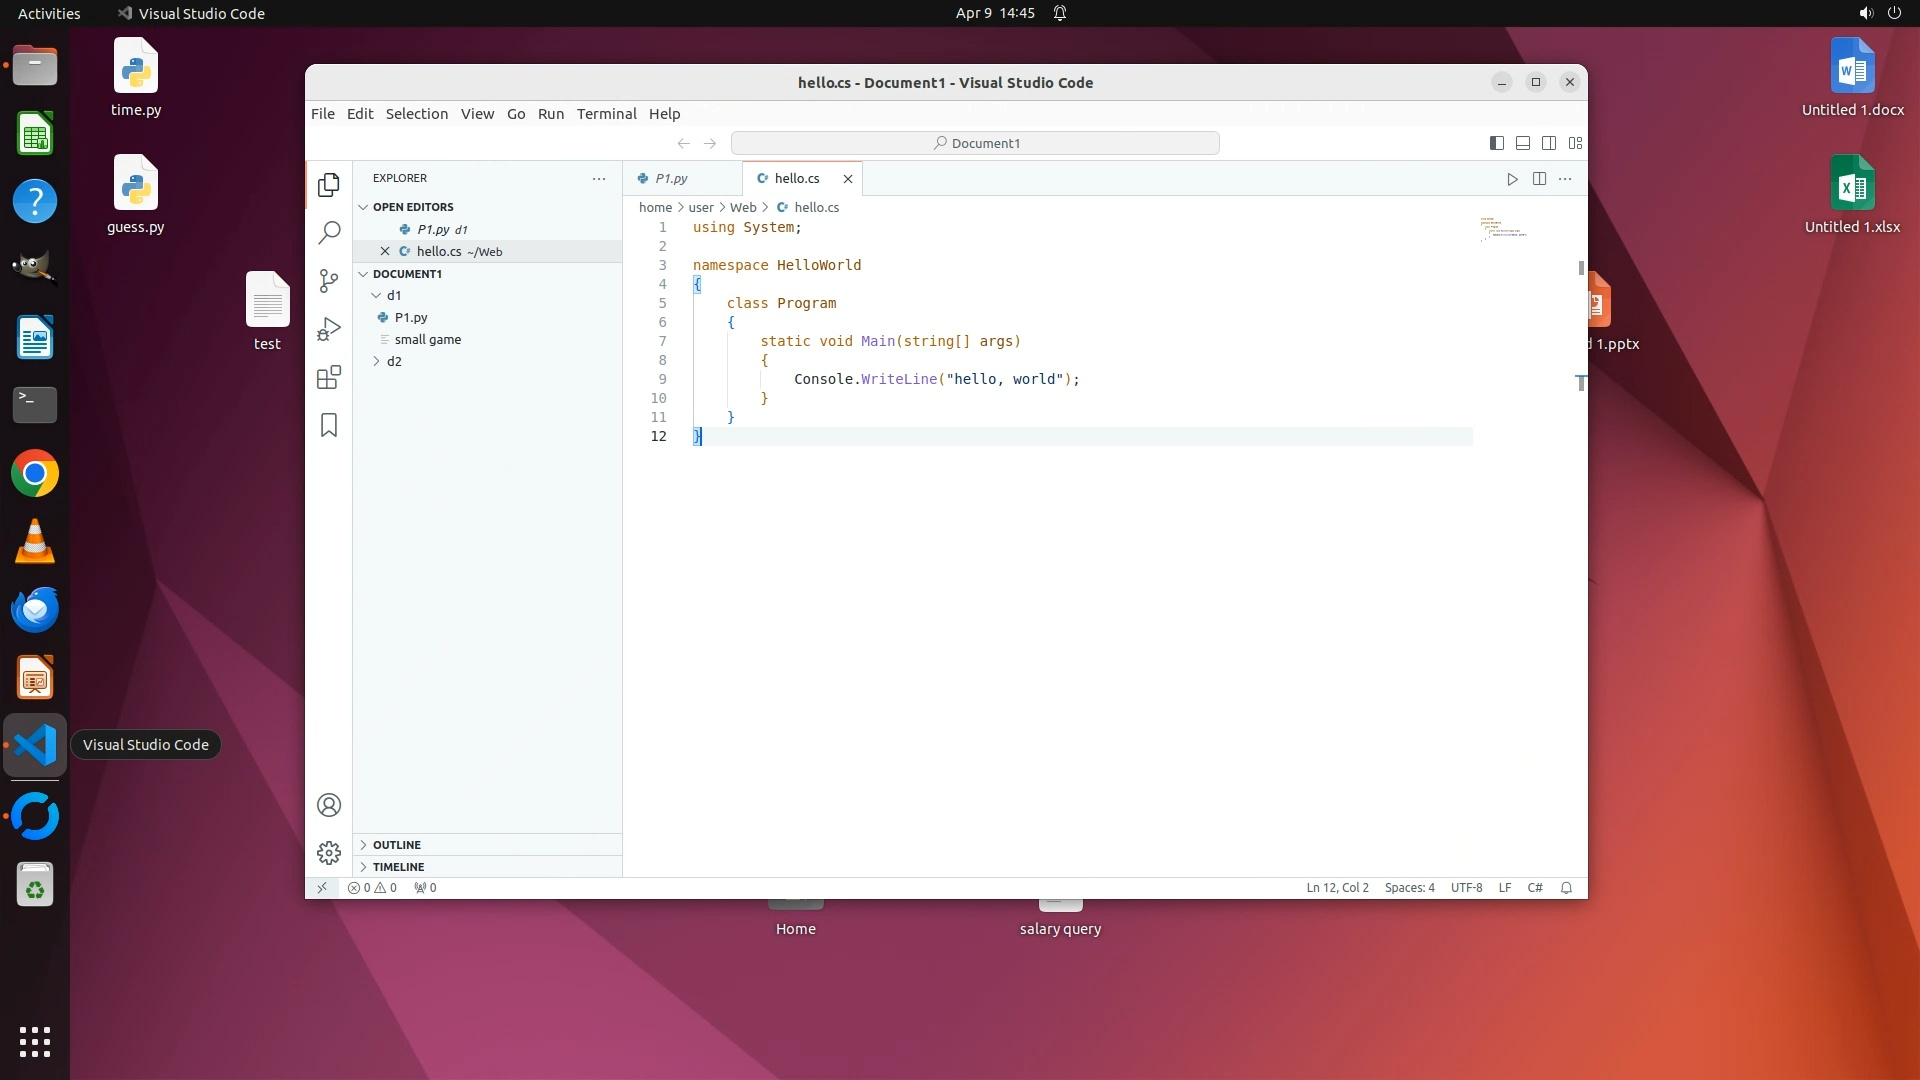Toggle the secondary side bar visibility
1920x1080 pixels.
(1549, 143)
